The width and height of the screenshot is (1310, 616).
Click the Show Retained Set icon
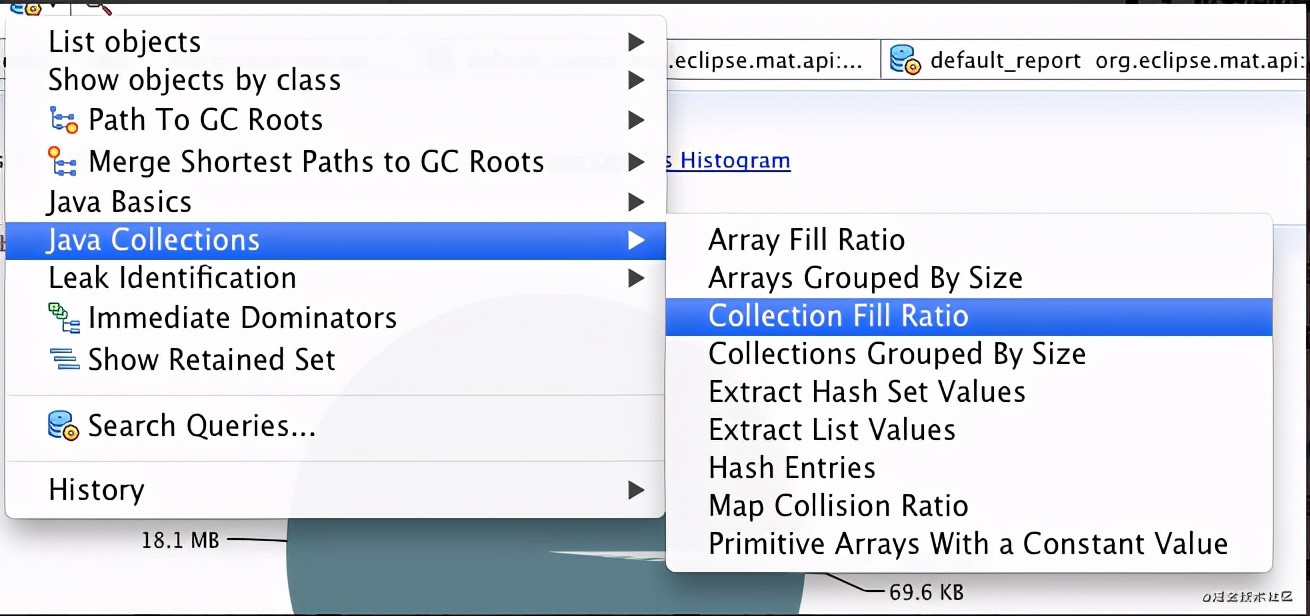point(63,359)
